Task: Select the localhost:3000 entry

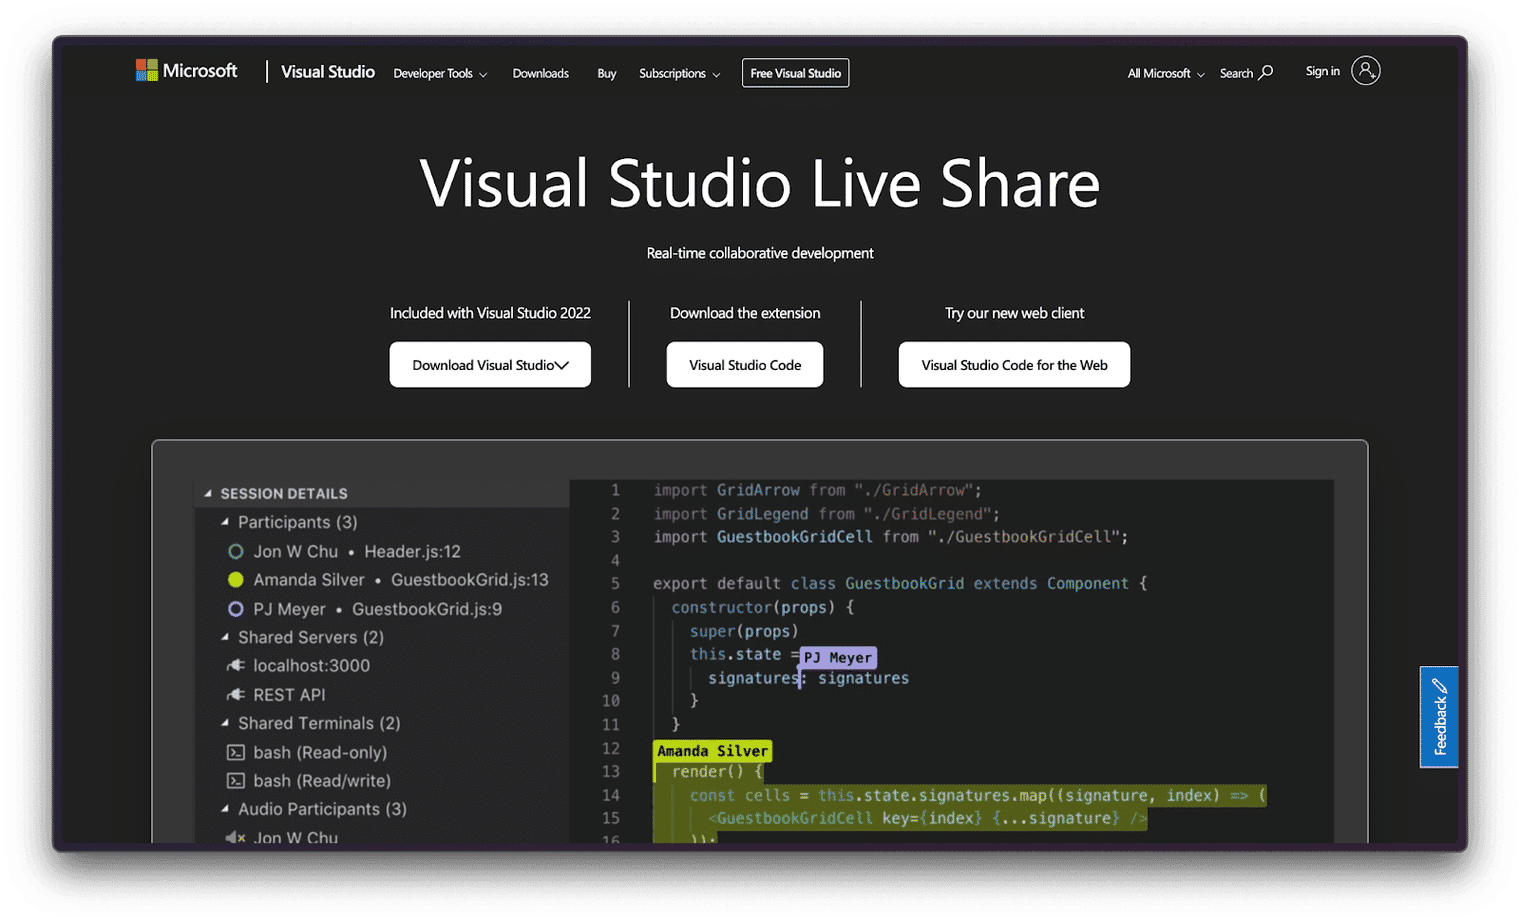Action: (x=311, y=666)
